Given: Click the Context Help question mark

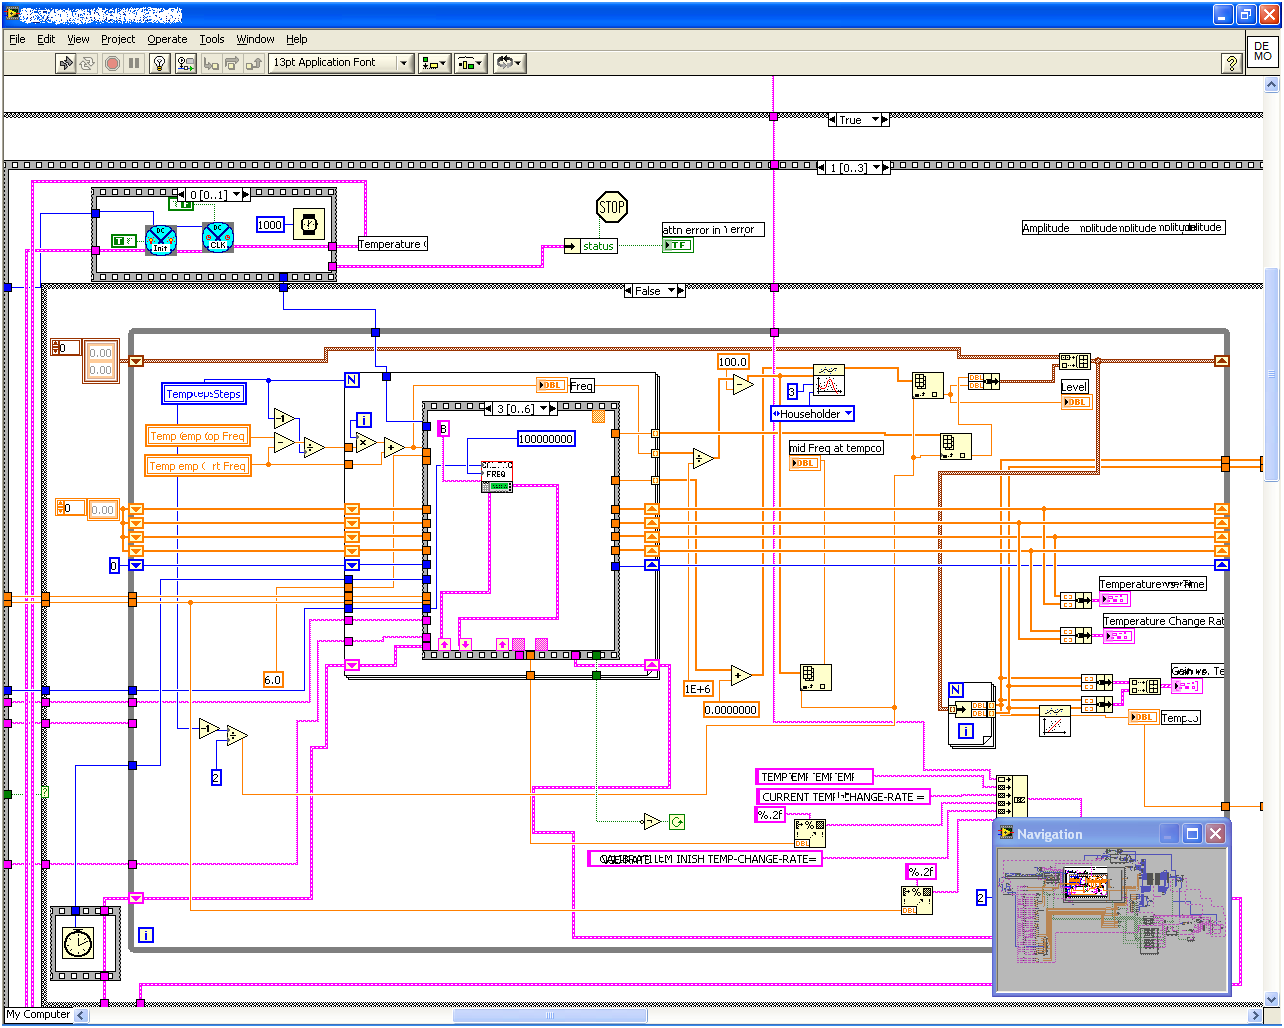Looking at the screenshot, I should (1232, 63).
